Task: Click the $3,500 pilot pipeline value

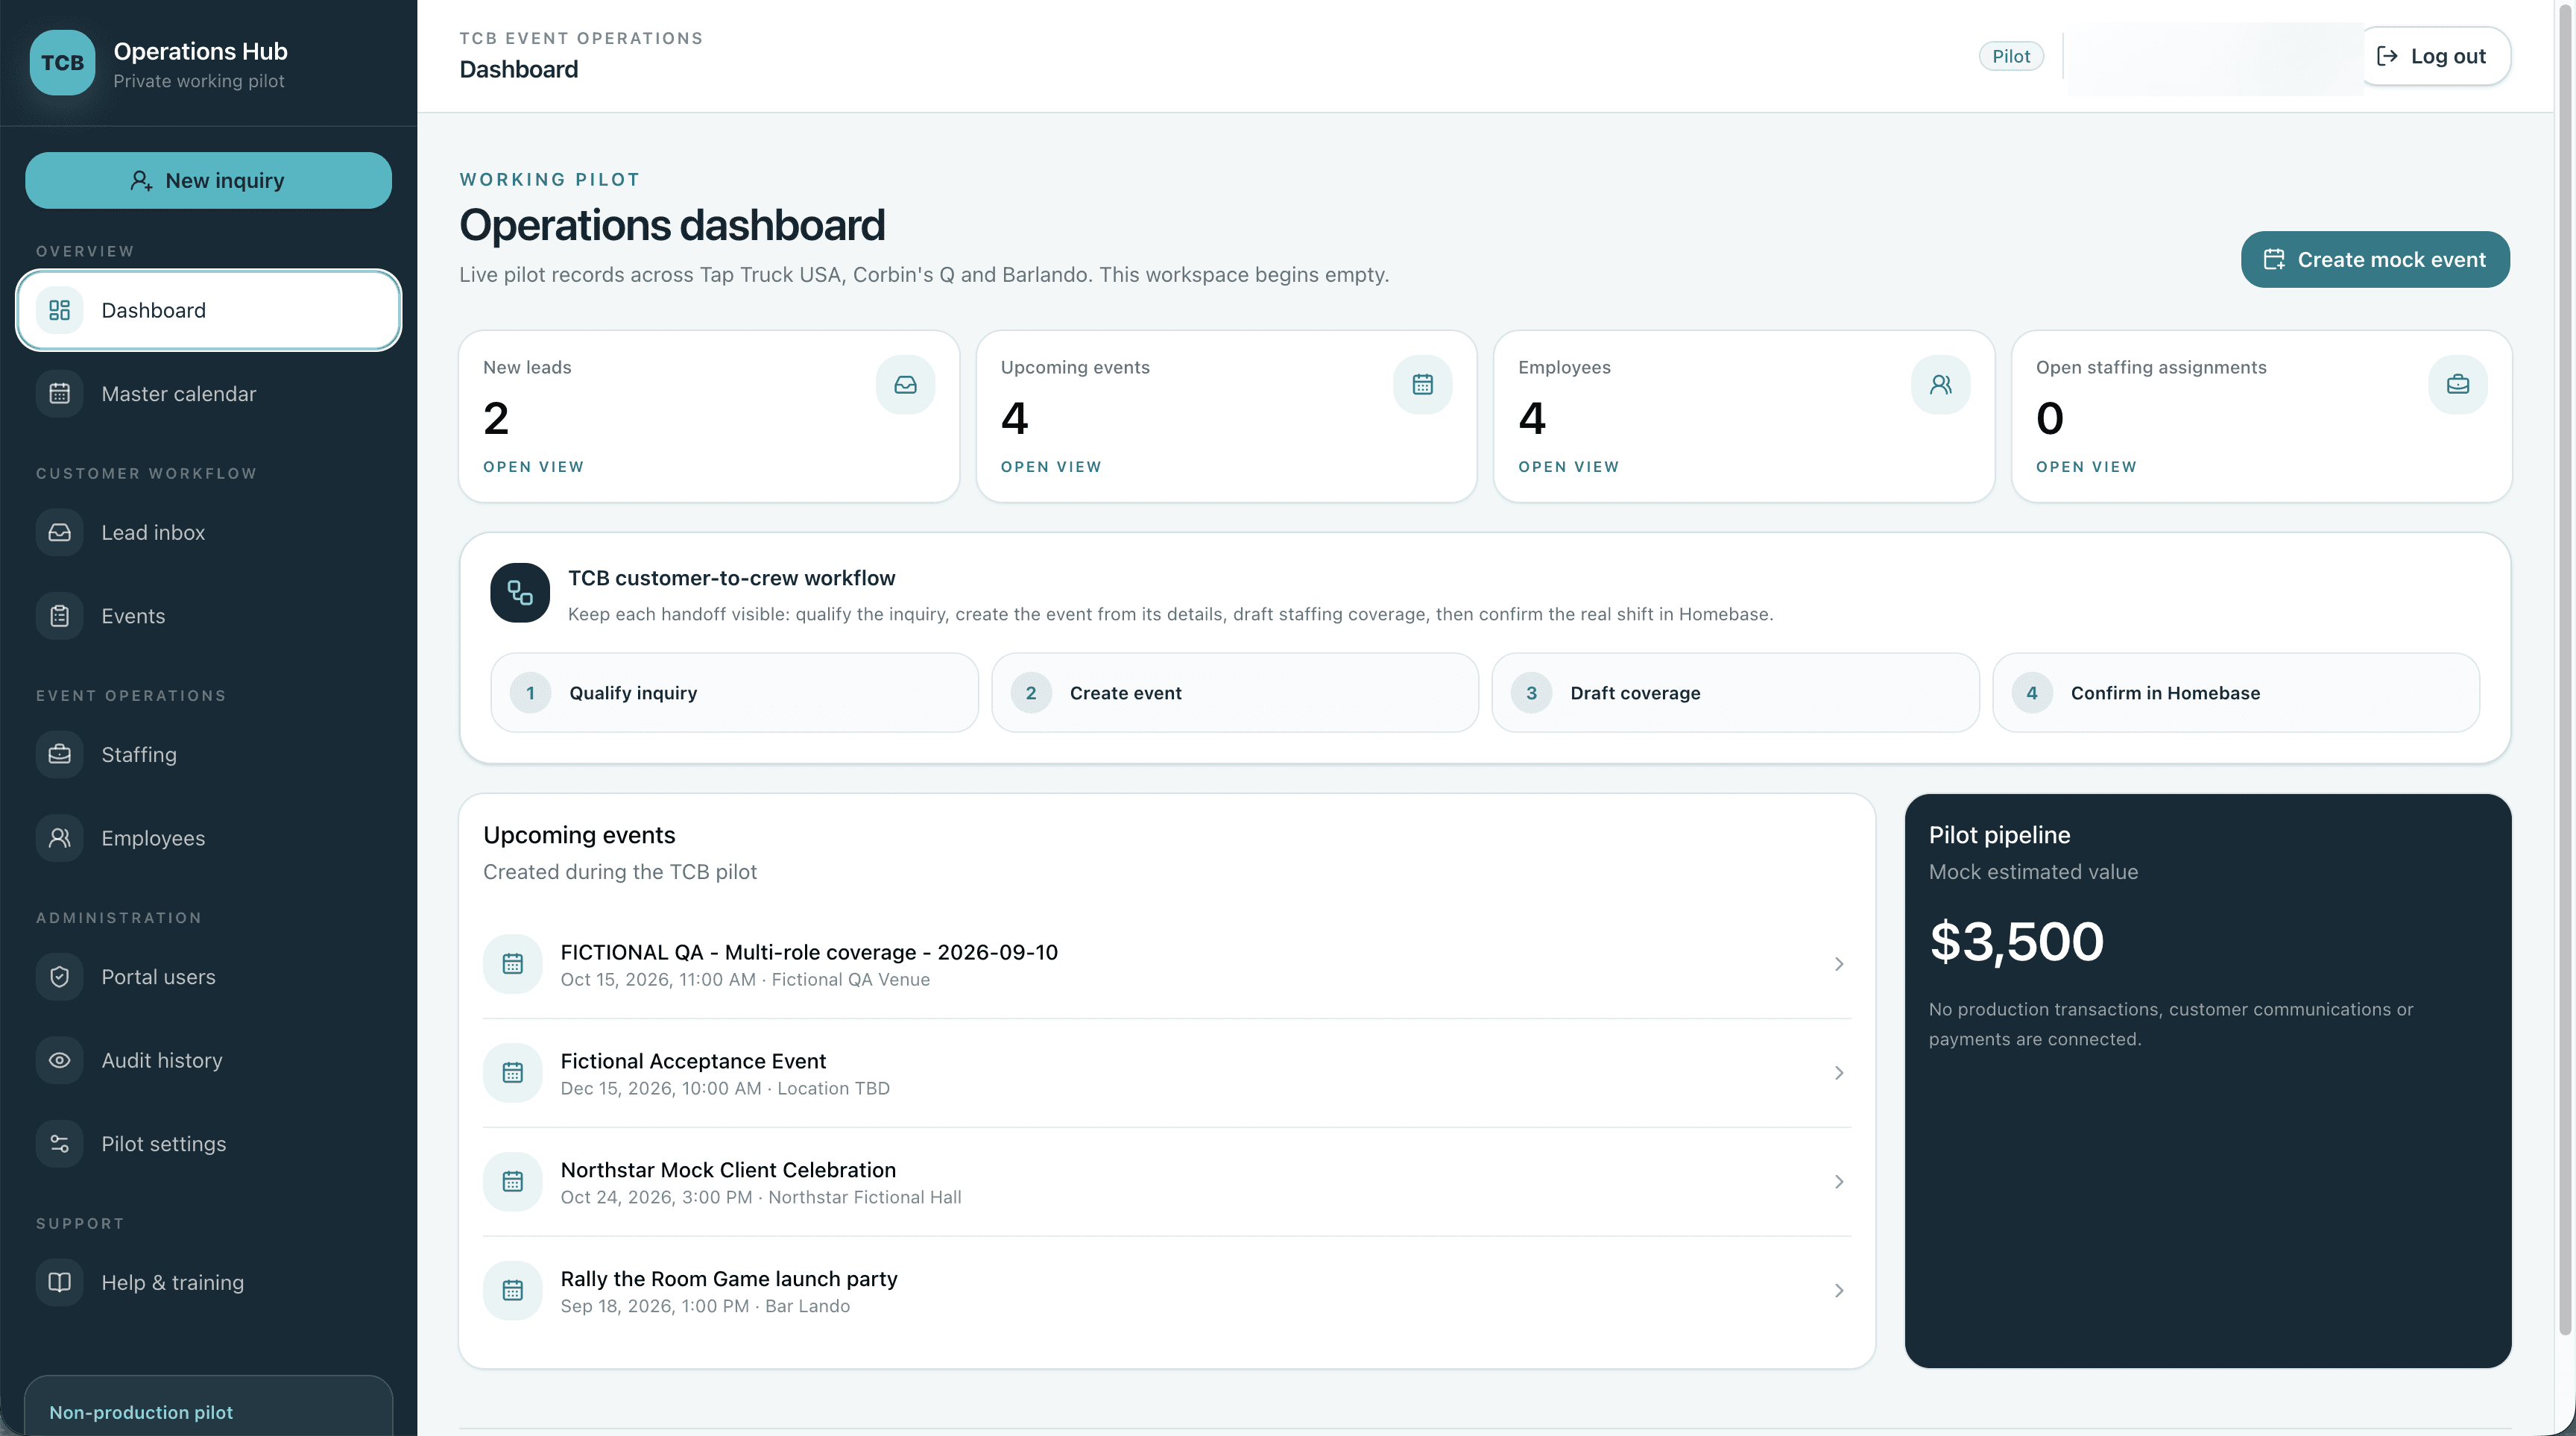Action: point(2016,942)
